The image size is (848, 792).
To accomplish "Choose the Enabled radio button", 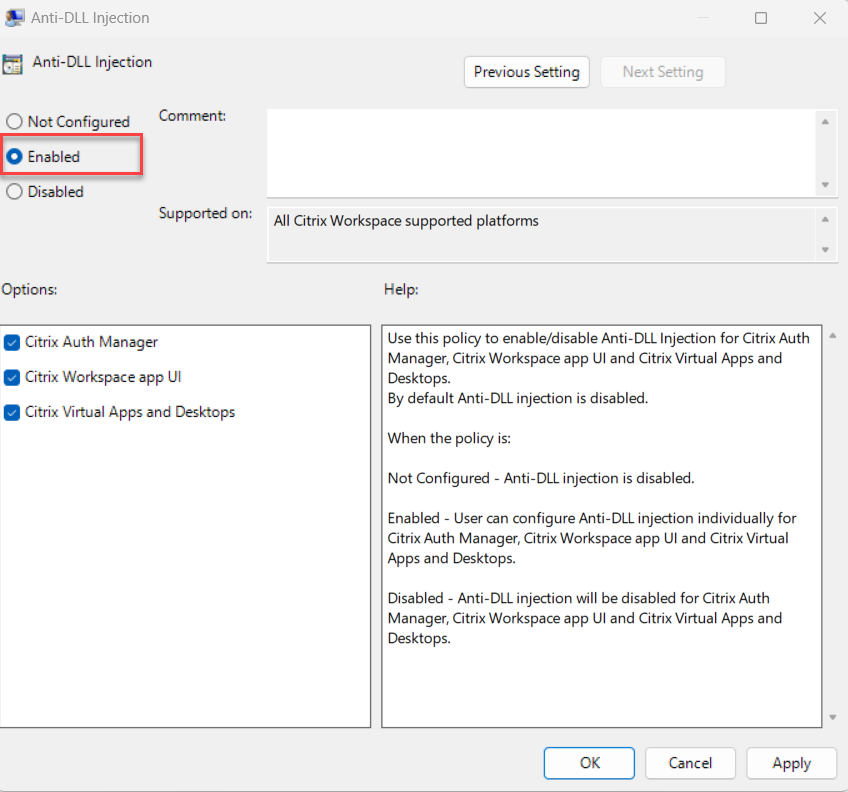I will pos(14,157).
